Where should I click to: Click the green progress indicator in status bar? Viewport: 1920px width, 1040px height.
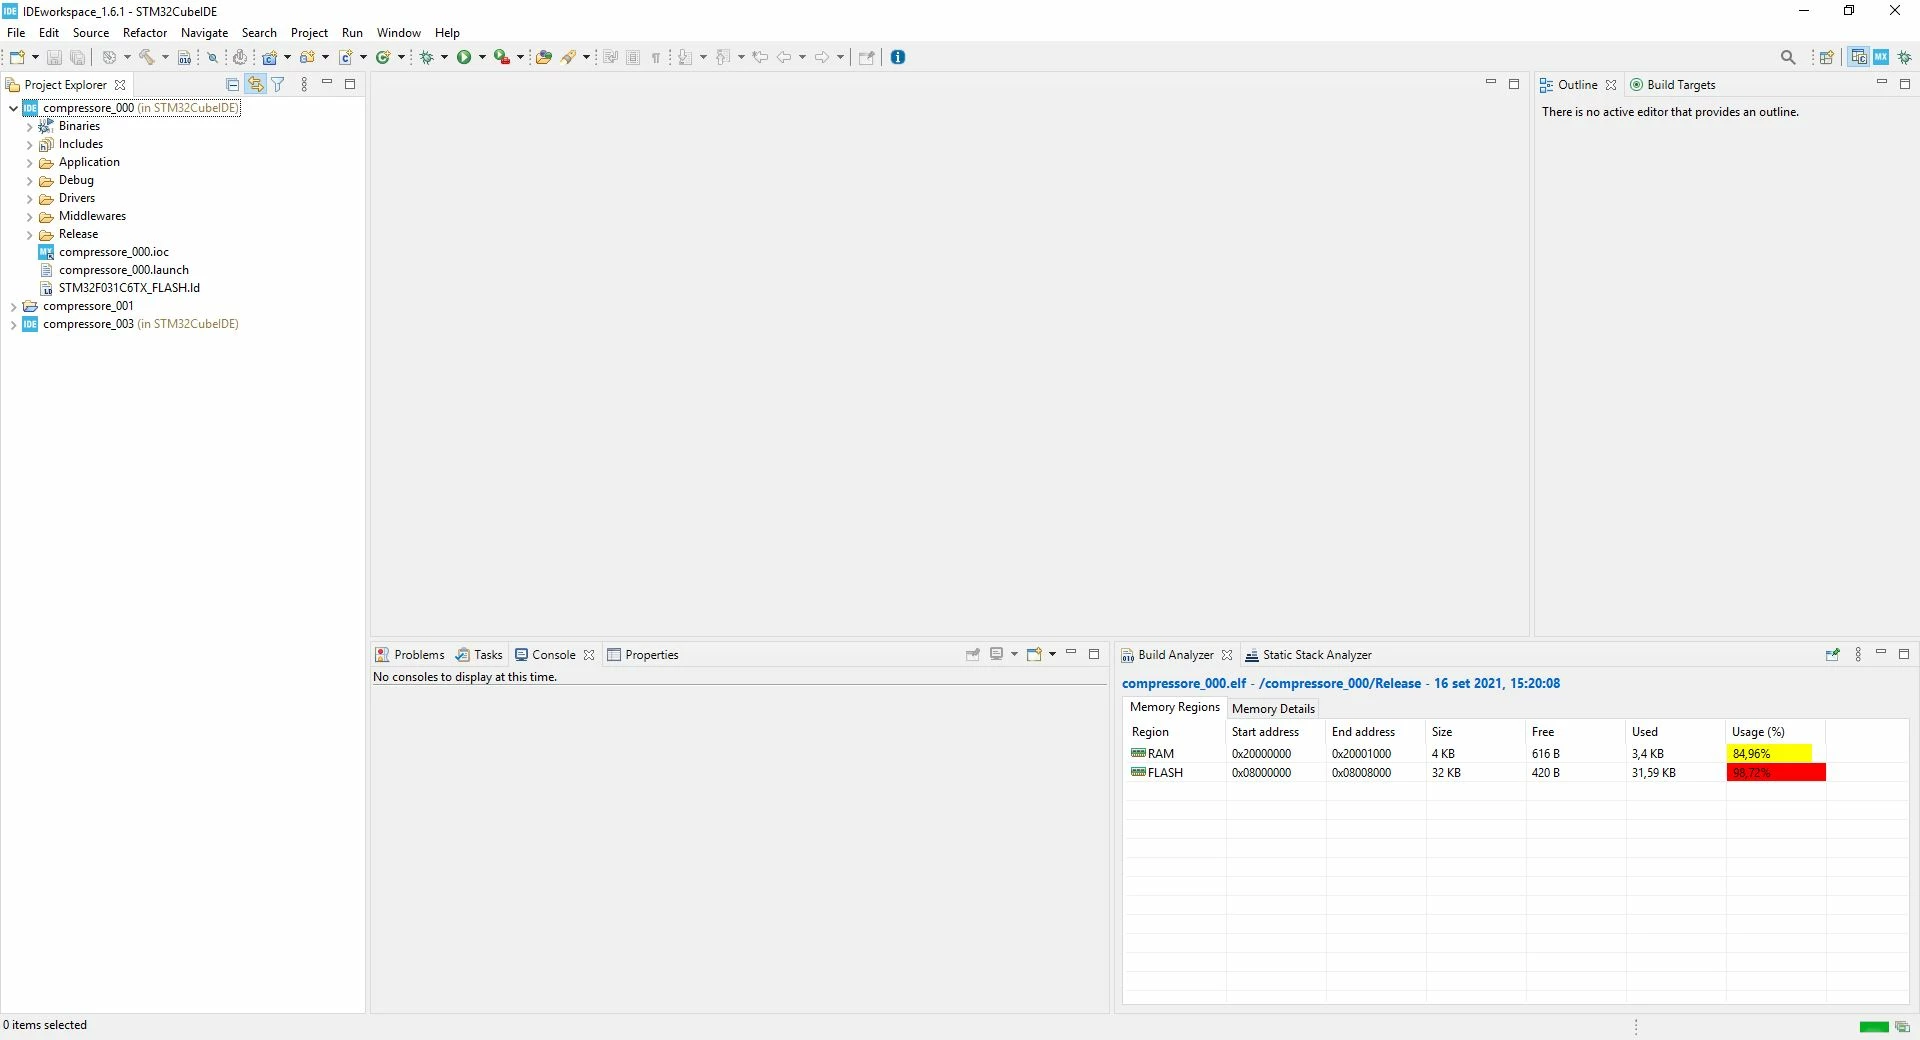1874,1027
